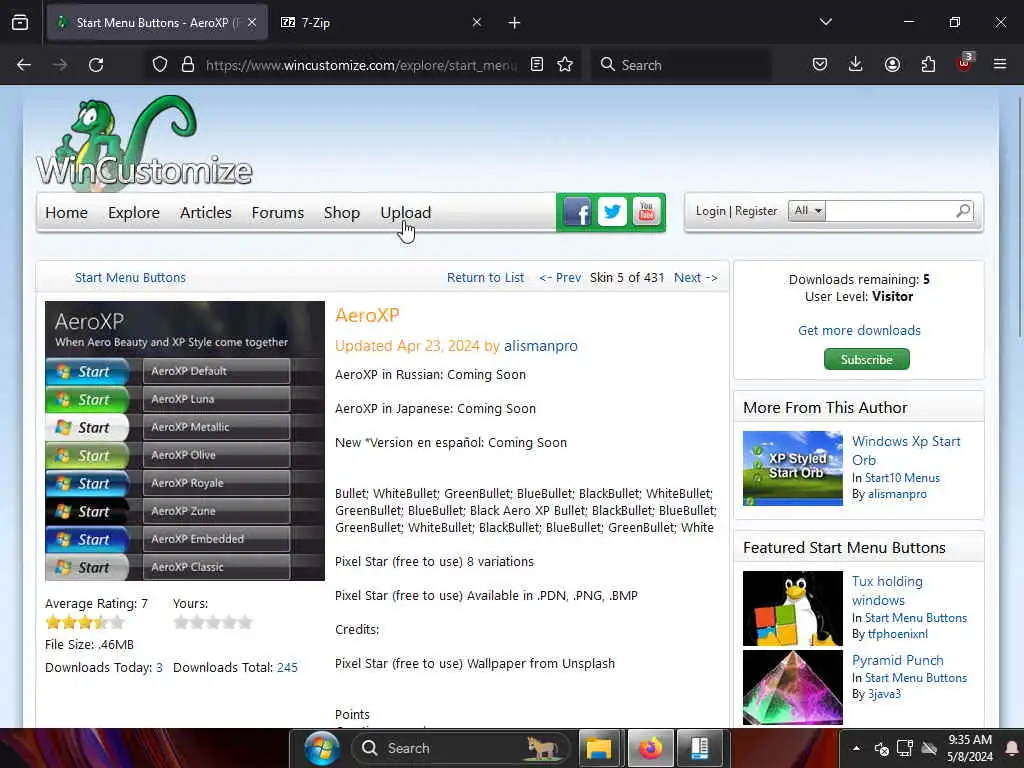Go to previous skin with Prev link

[x=560, y=278]
